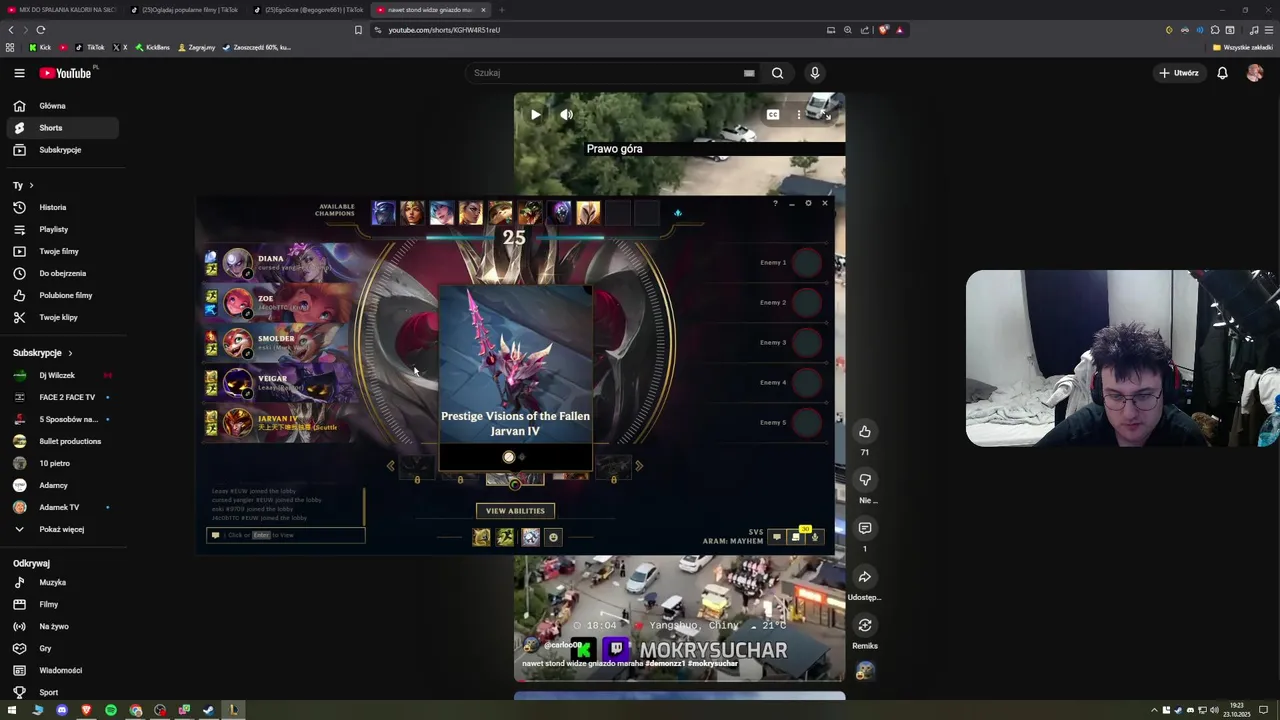Click the search magnifier button
The height and width of the screenshot is (720, 1280).
[777, 73]
